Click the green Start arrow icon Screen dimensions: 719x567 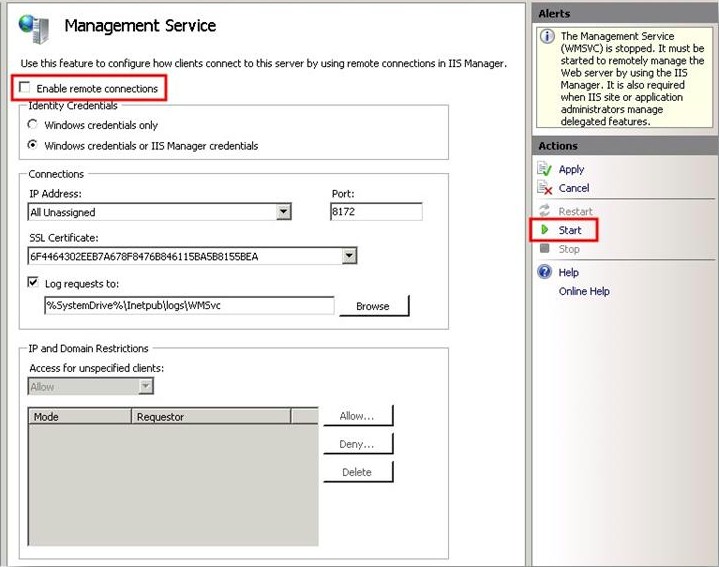[x=545, y=230]
